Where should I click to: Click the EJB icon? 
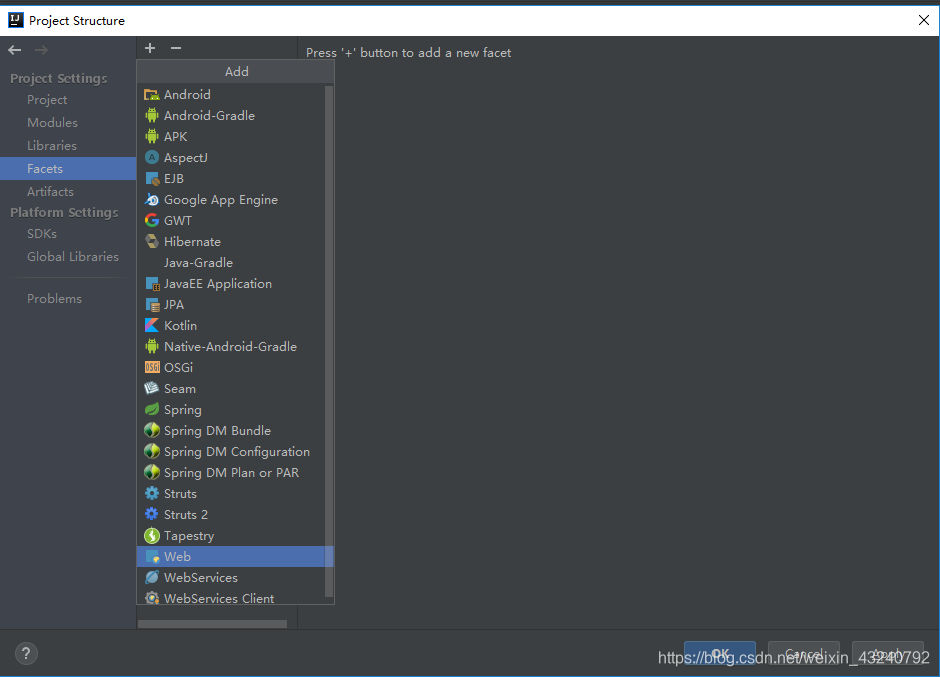pyautogui.click(x=152, y=179)
